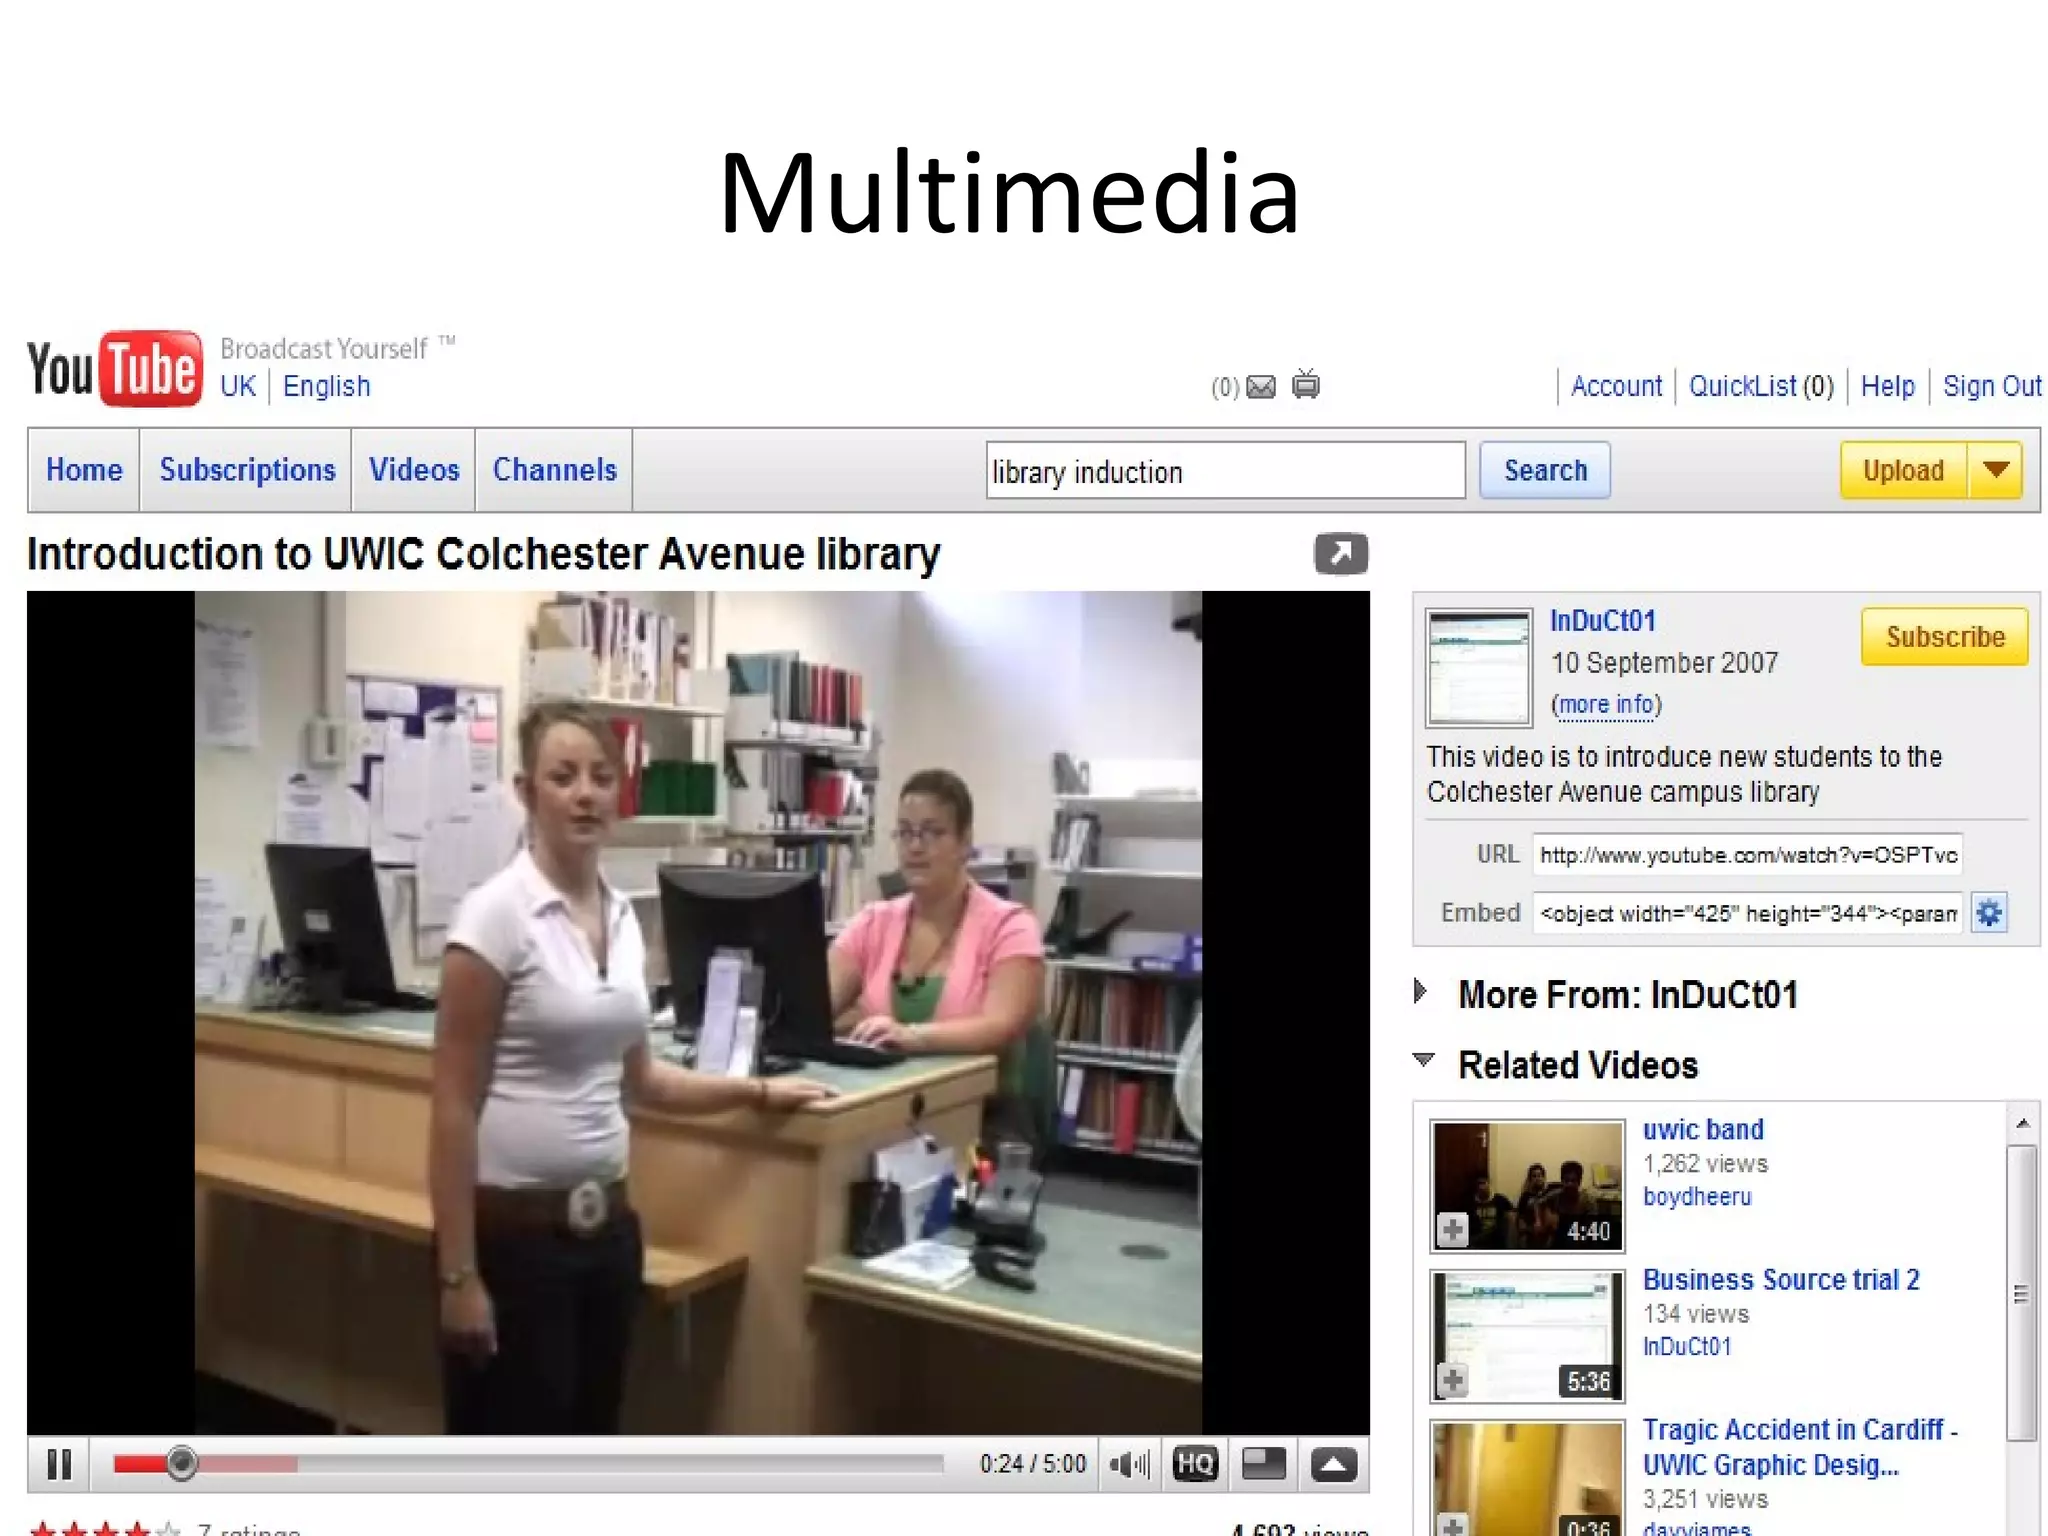This screenshot has width=2048, height=1536.
Task: Open embed customization gear icon
Action: point(1989,913)
